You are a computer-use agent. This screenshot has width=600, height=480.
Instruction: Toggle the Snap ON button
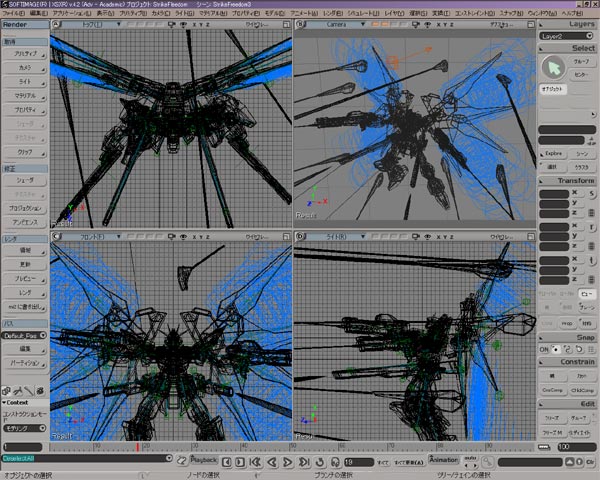(x=544, y=349)
